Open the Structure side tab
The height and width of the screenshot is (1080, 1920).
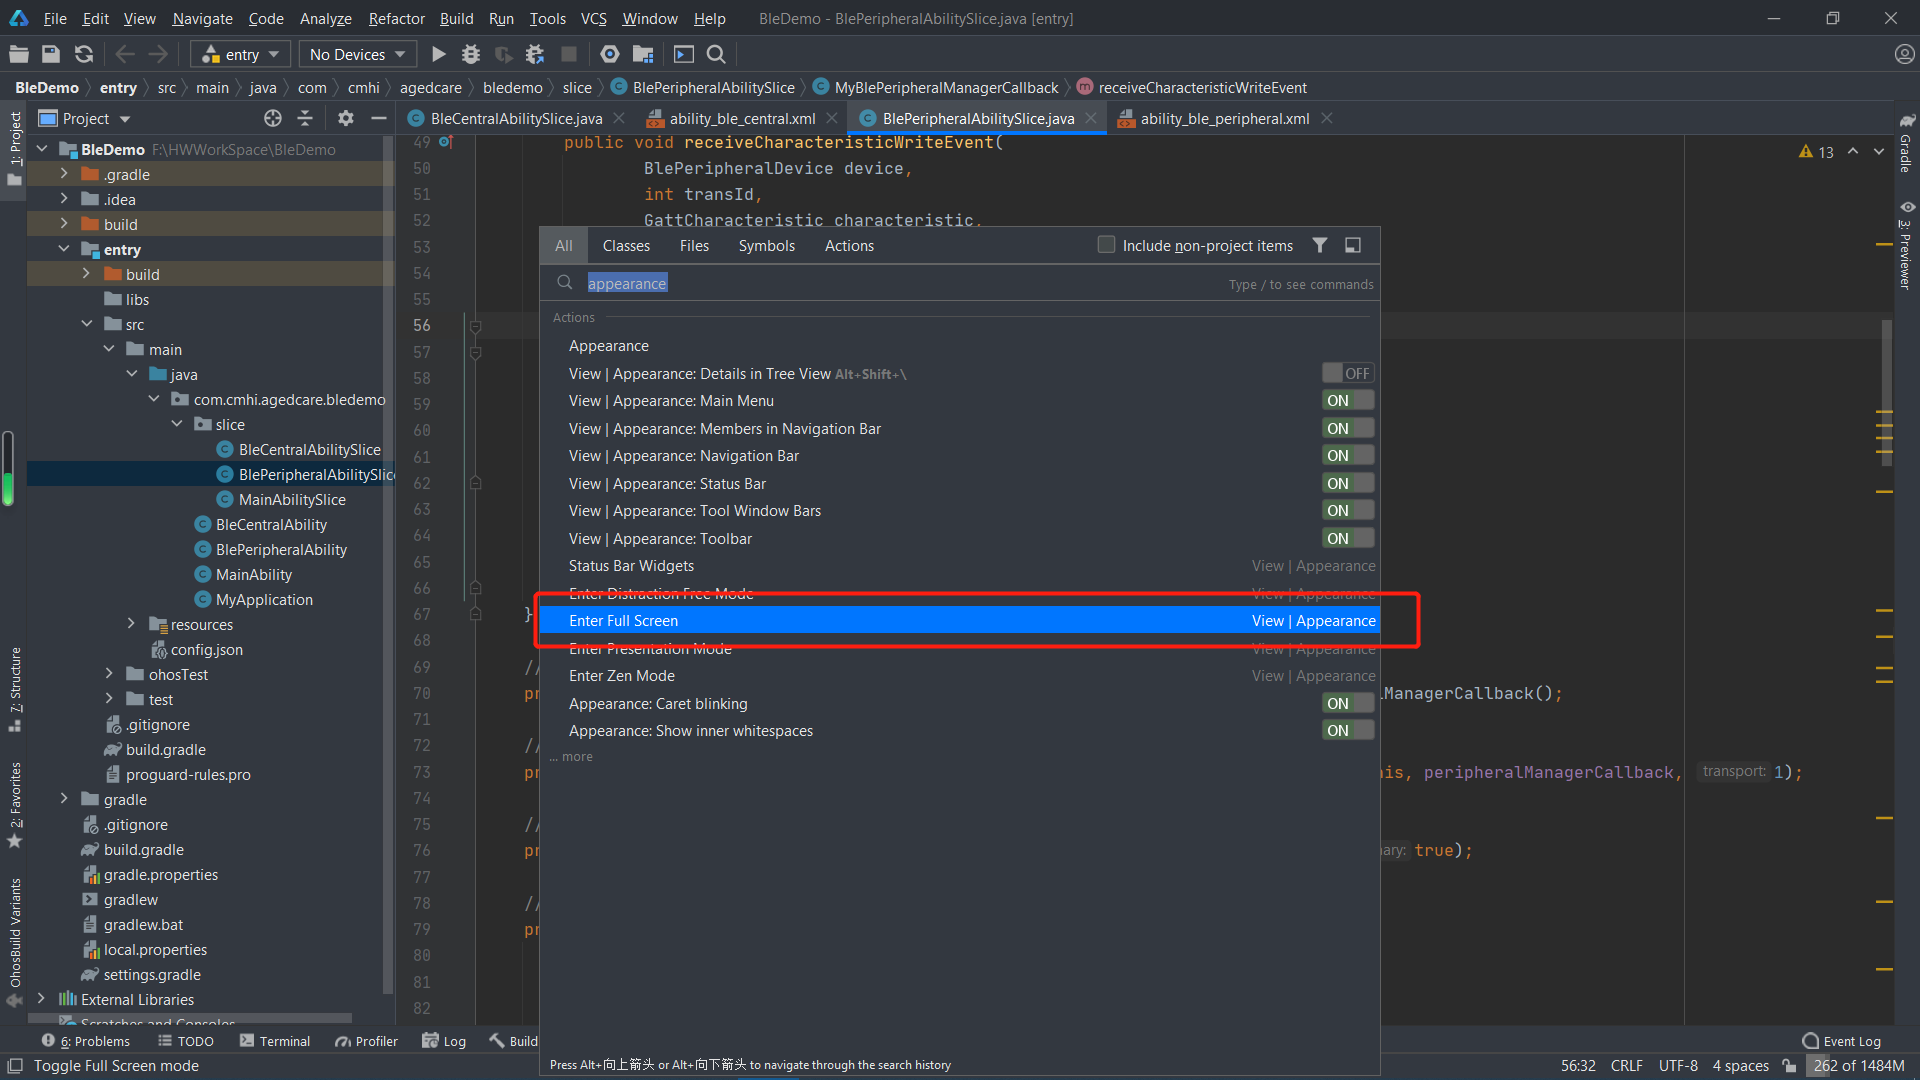click(15, 690)
